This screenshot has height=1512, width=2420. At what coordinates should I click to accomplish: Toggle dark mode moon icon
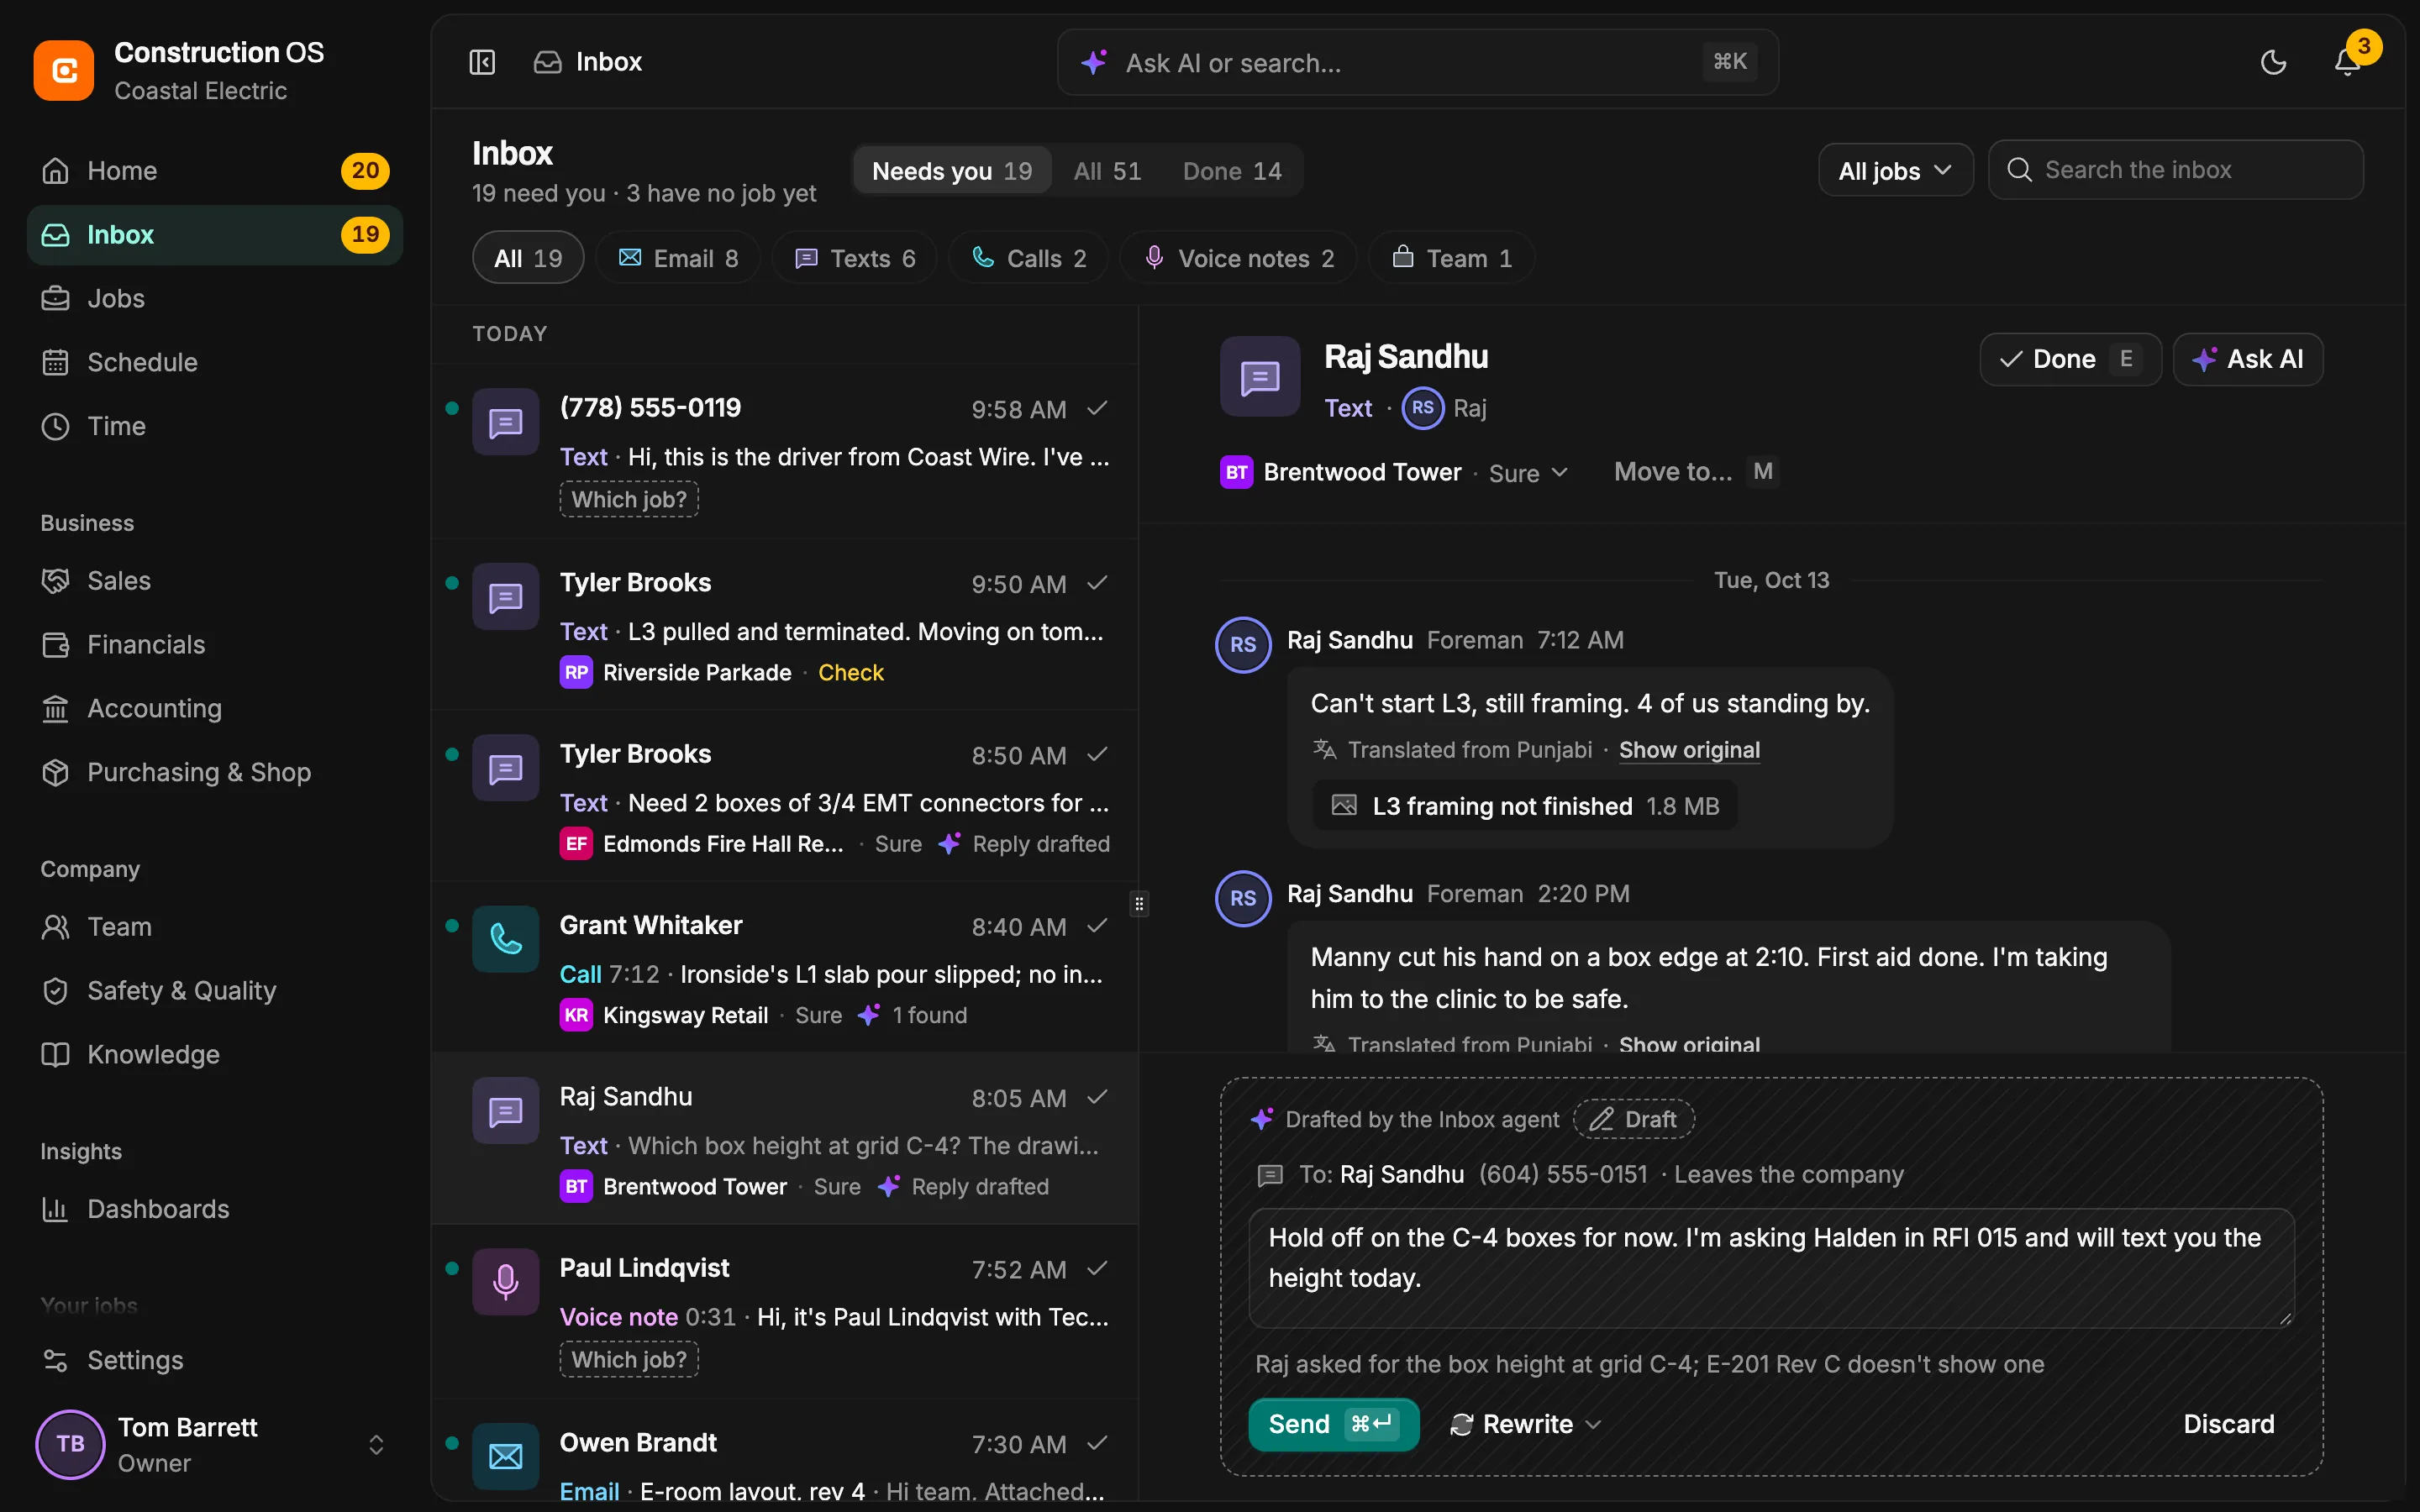(x=2273, y=62)
